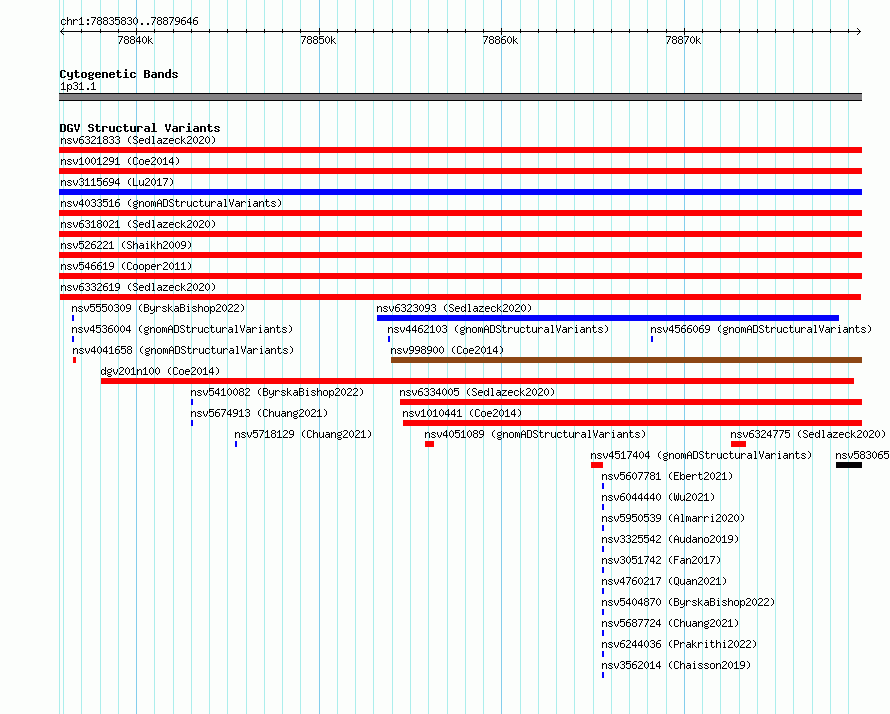The image size is (890, 714).
Task: Open nsv3325542 (Audano2019) label
Action: [670, 539]
